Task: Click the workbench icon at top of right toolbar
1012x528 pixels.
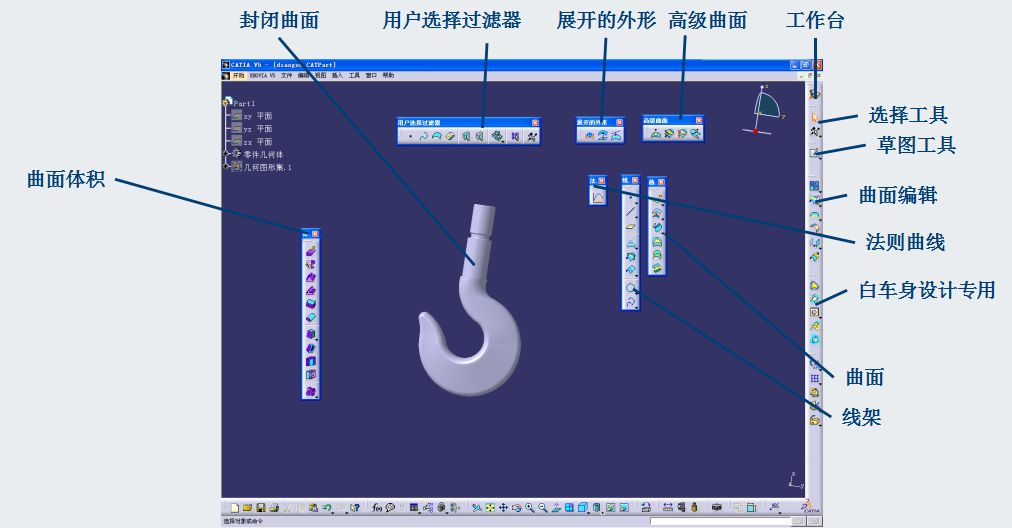Action: click(815, 94)
